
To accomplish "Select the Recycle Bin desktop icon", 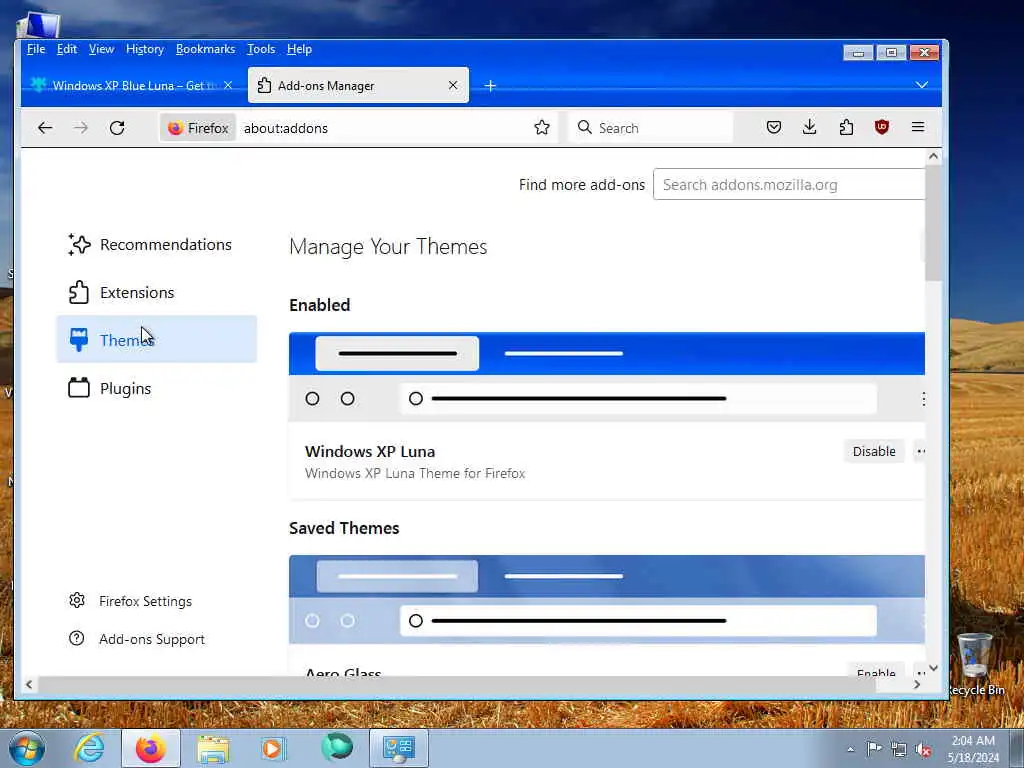I will 975,664.
